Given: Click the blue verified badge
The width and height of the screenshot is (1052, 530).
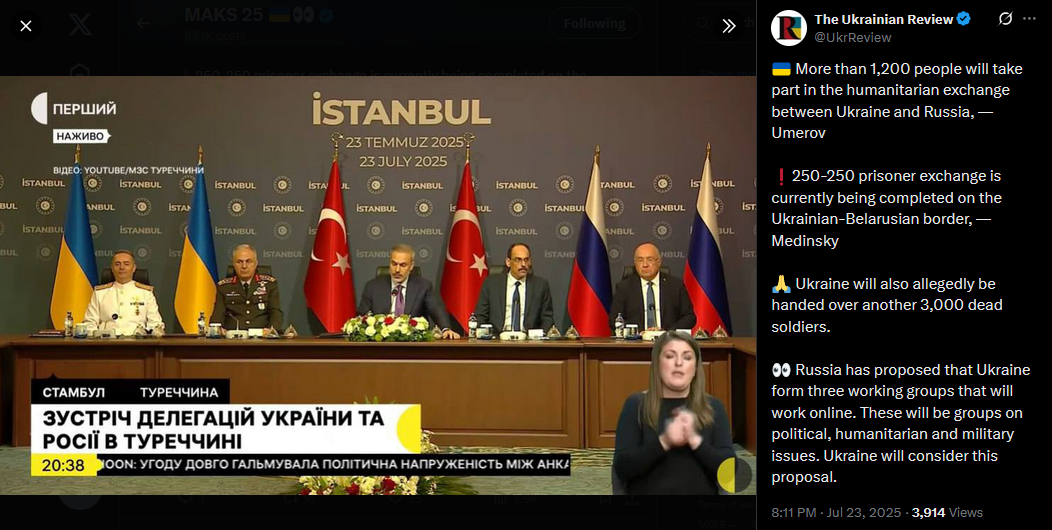Looking at the screenshot, I should [x=963, y=19].
